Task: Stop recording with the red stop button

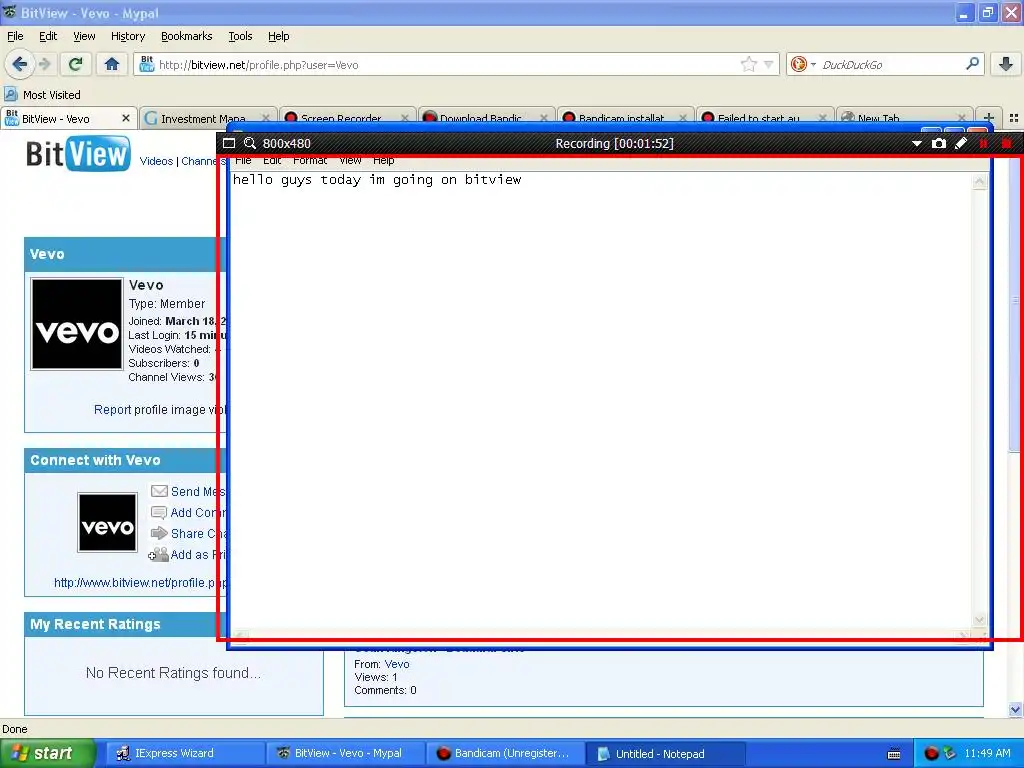Action: pos(1006,143)
